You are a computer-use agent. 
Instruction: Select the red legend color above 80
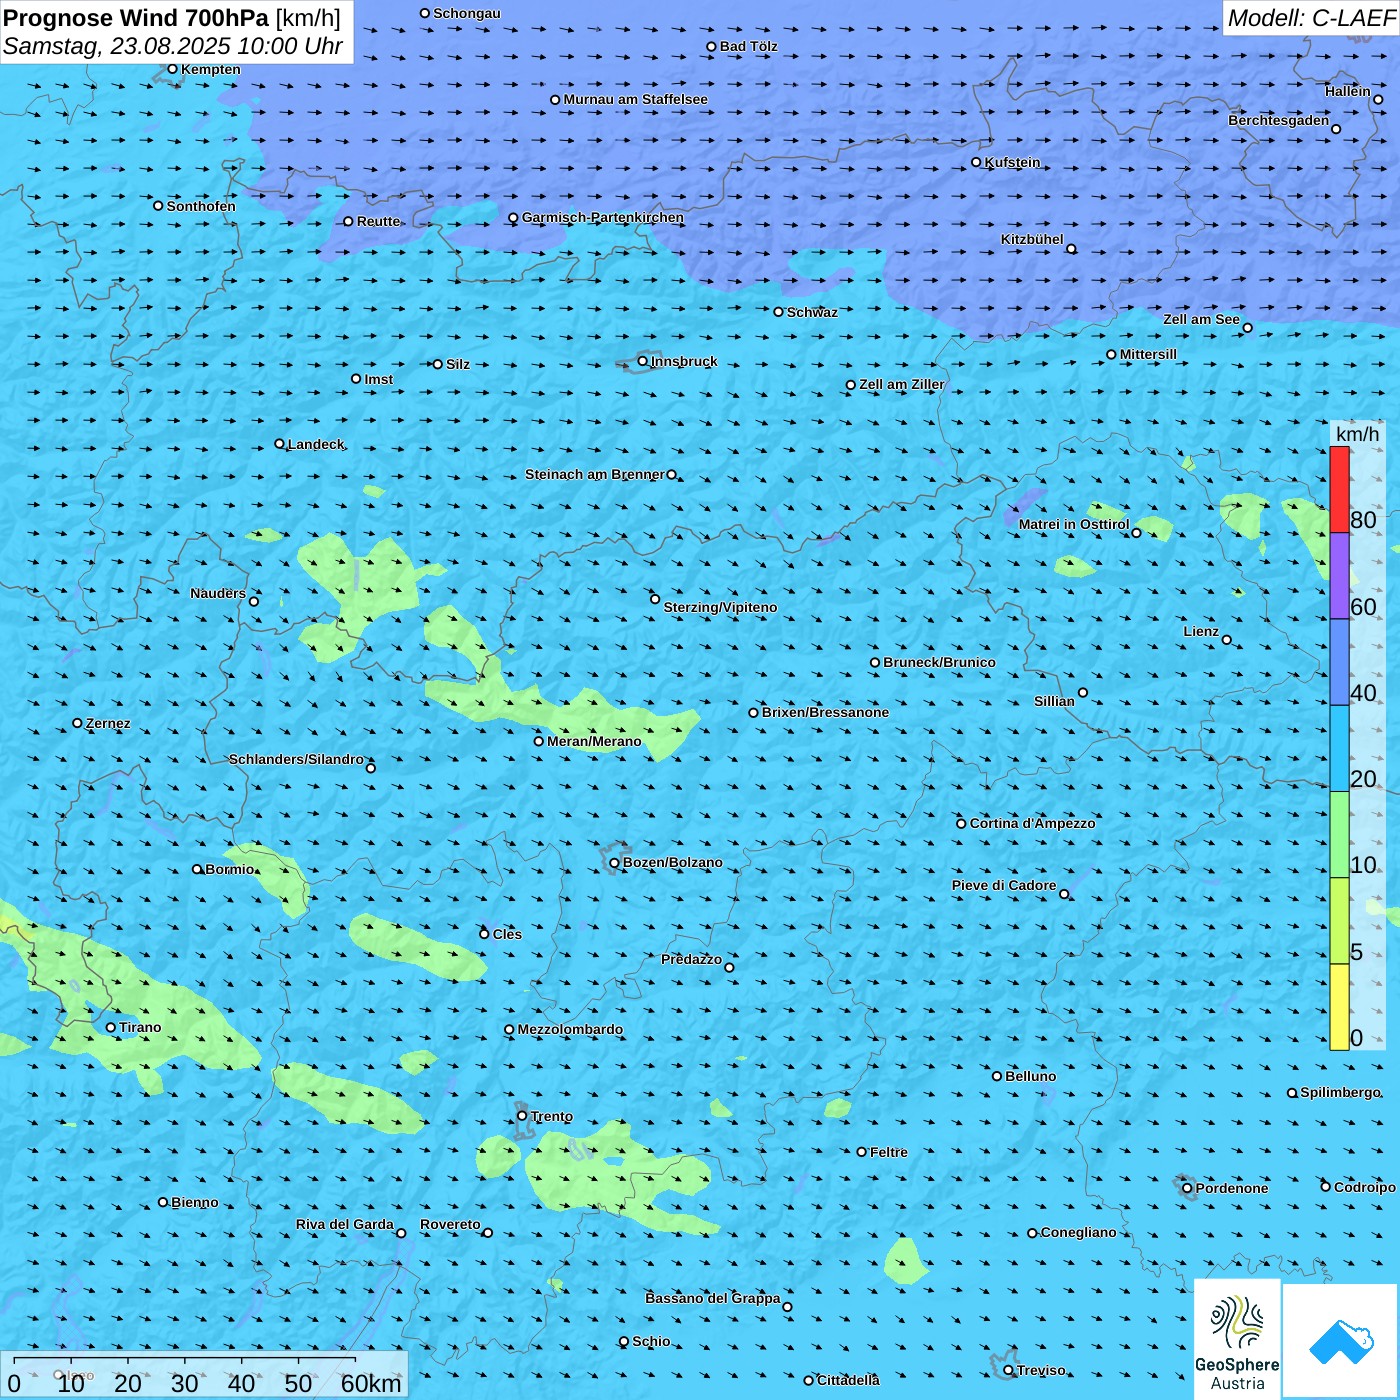coord(1339,489)
